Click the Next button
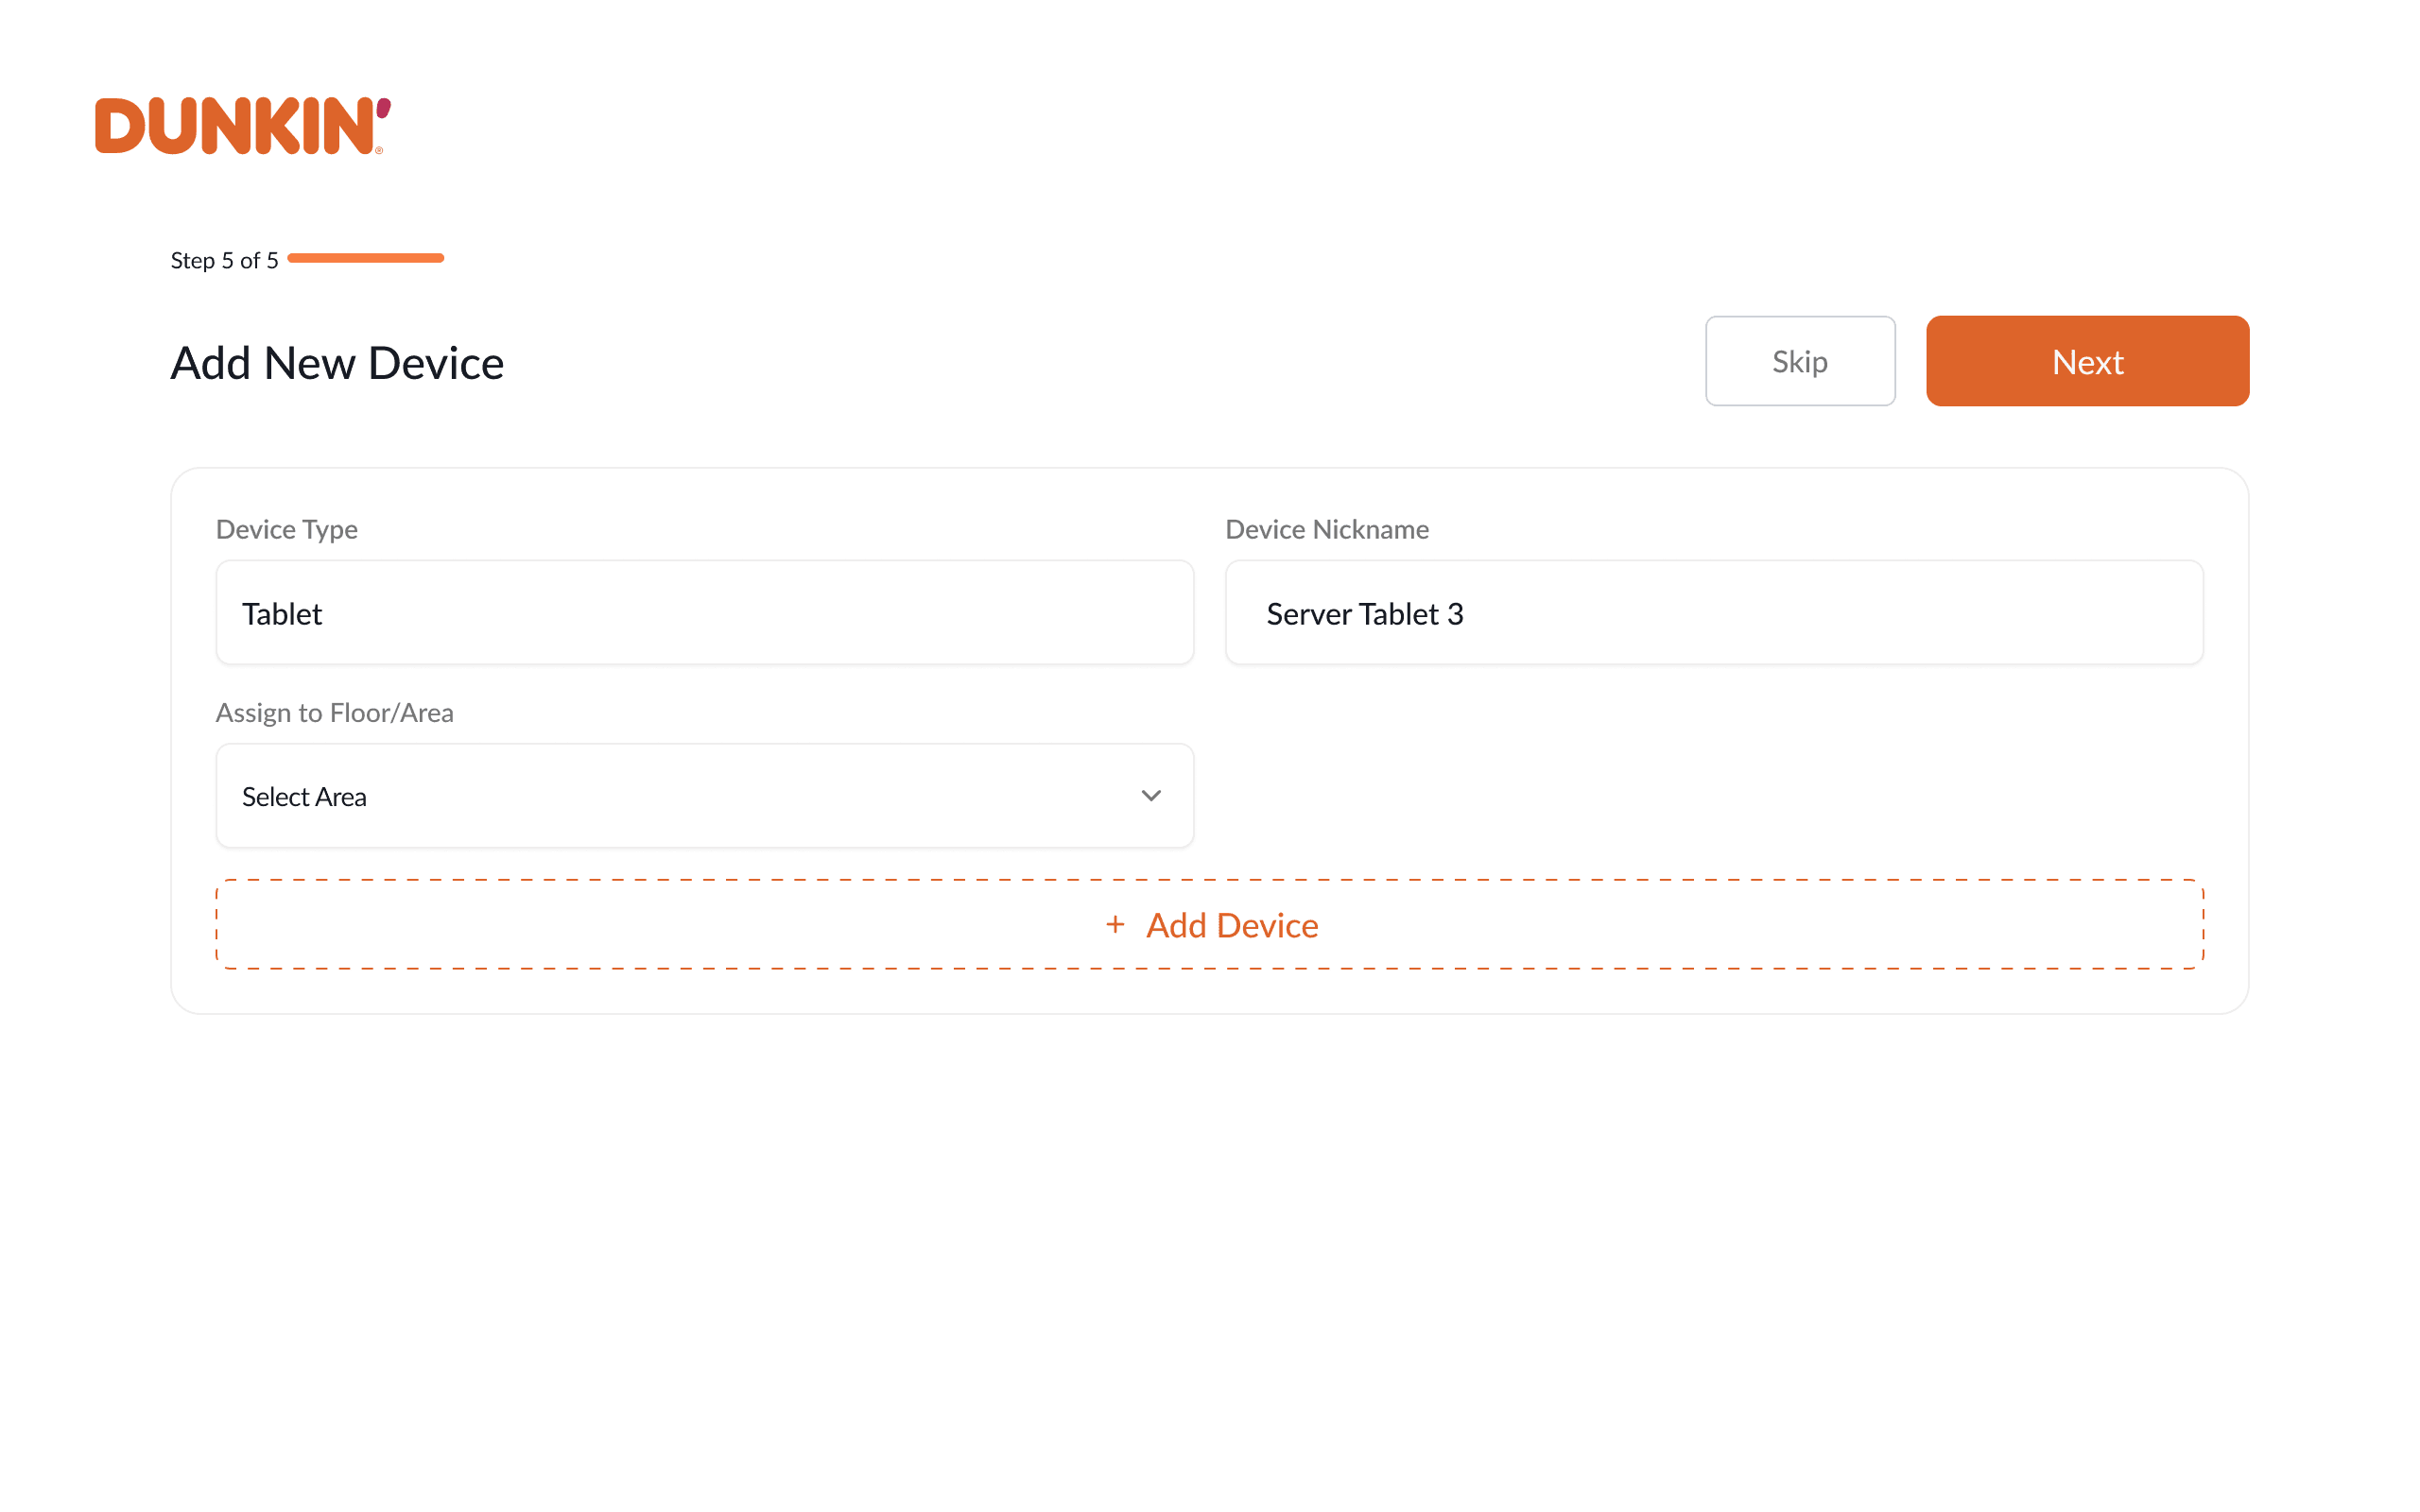 pyautogui.click(x=2087, y=361)
